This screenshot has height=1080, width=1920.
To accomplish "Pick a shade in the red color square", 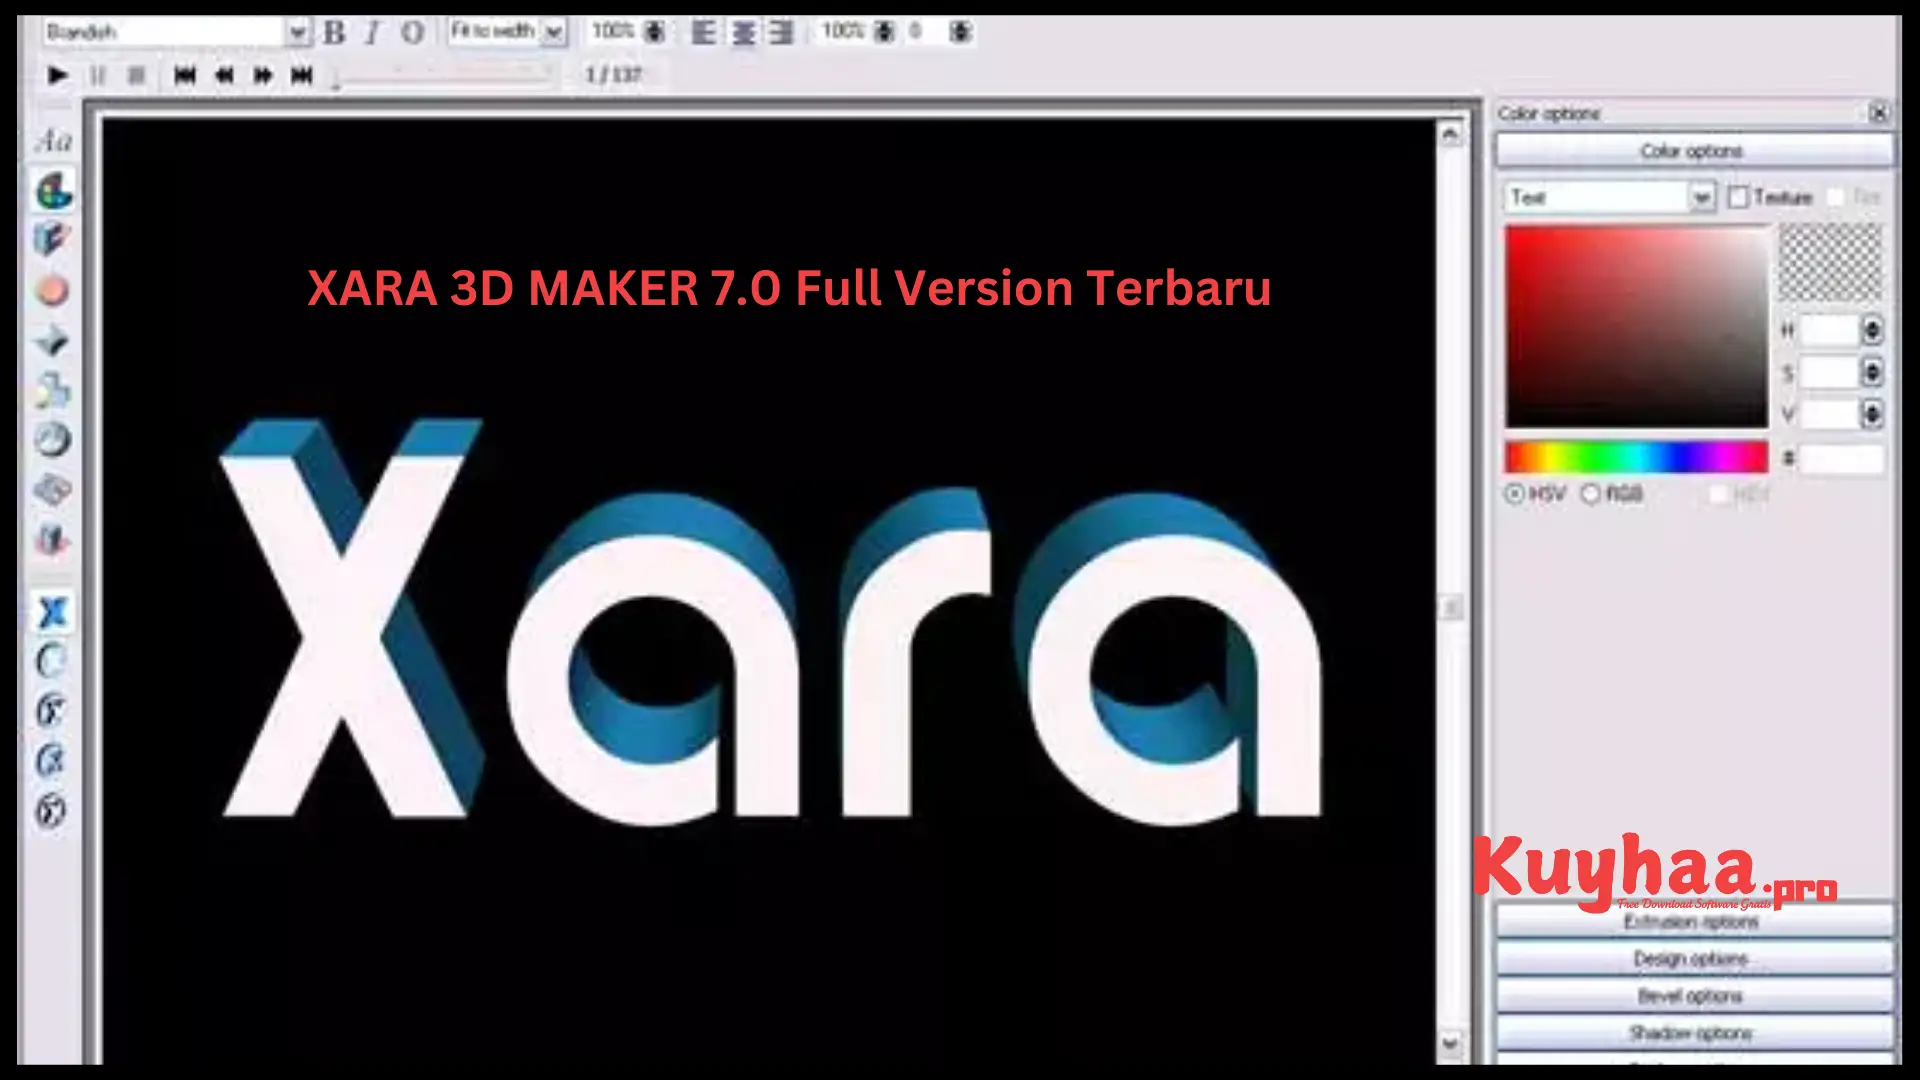I will pyautogui.click(x=1637, y=327).
